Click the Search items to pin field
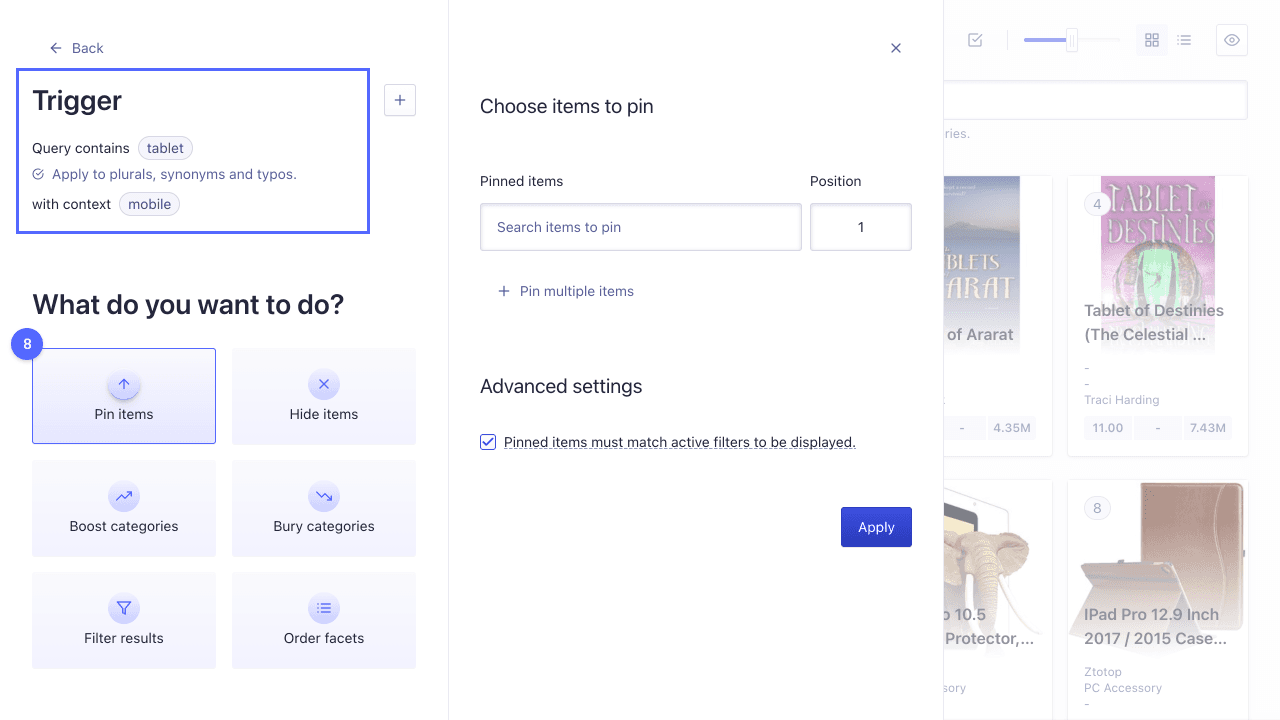Screen dimensions: 1280x720 tap(640, 227)
